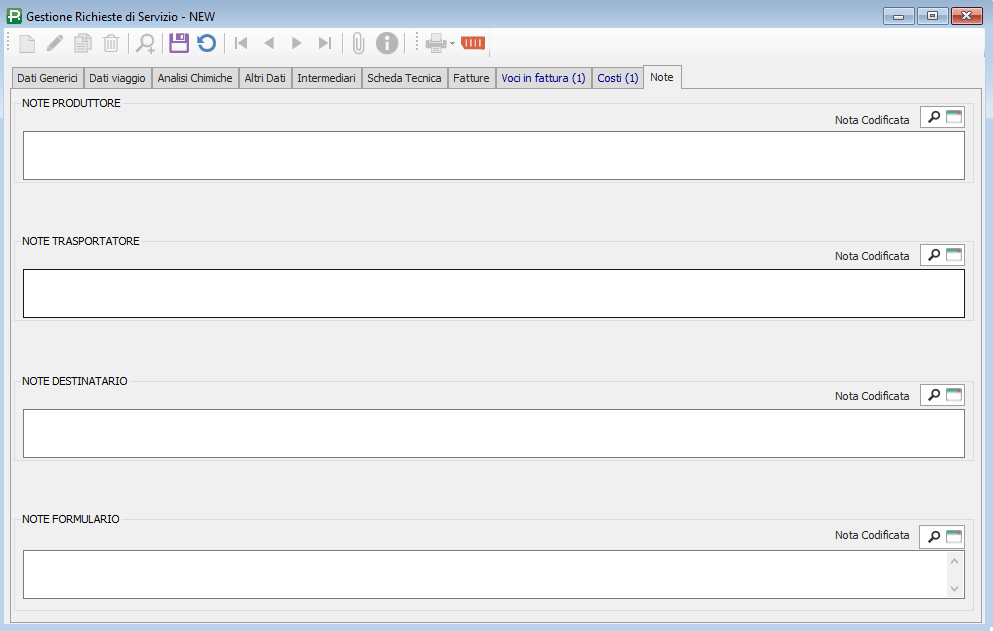Click the magnifier search record icon in toolbar
Image resolution: width=993 pixels, height=631 pixels.
pyautogui.click(x=146, y=43)
